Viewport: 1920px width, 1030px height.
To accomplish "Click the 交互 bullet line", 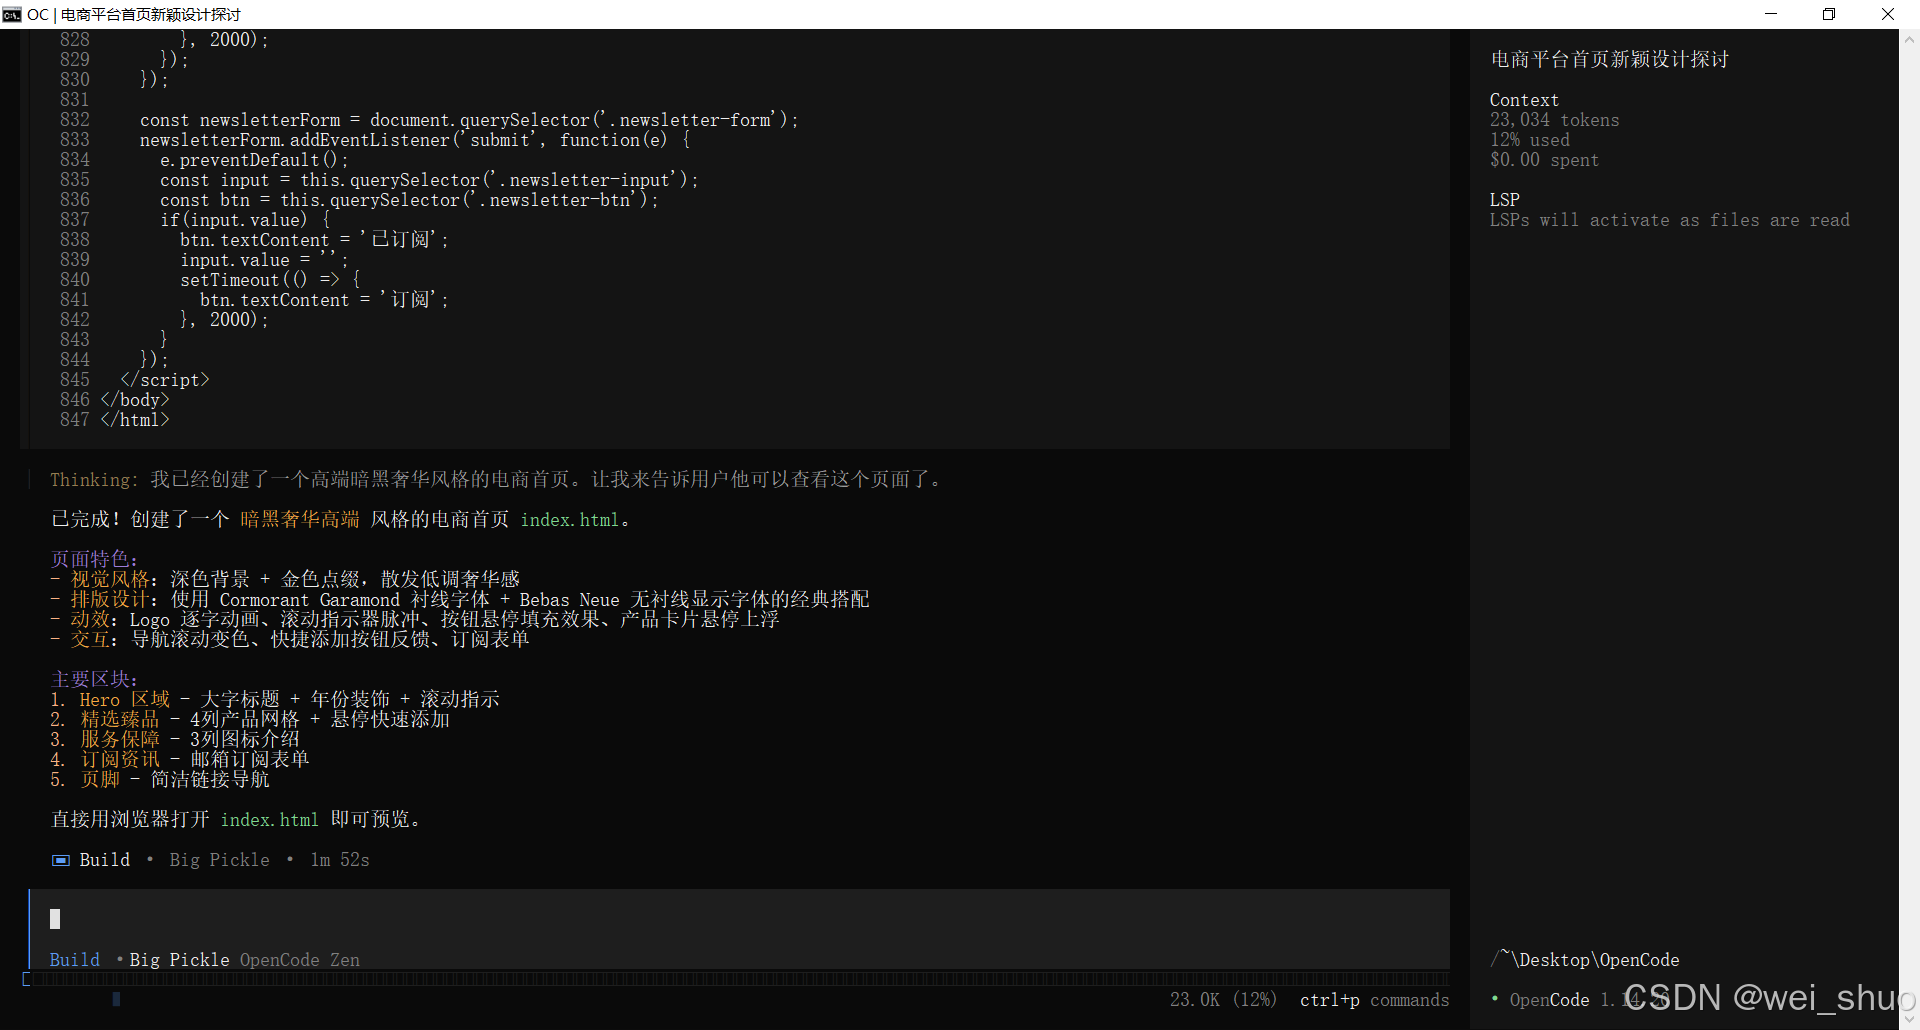I will click(290, 640).
